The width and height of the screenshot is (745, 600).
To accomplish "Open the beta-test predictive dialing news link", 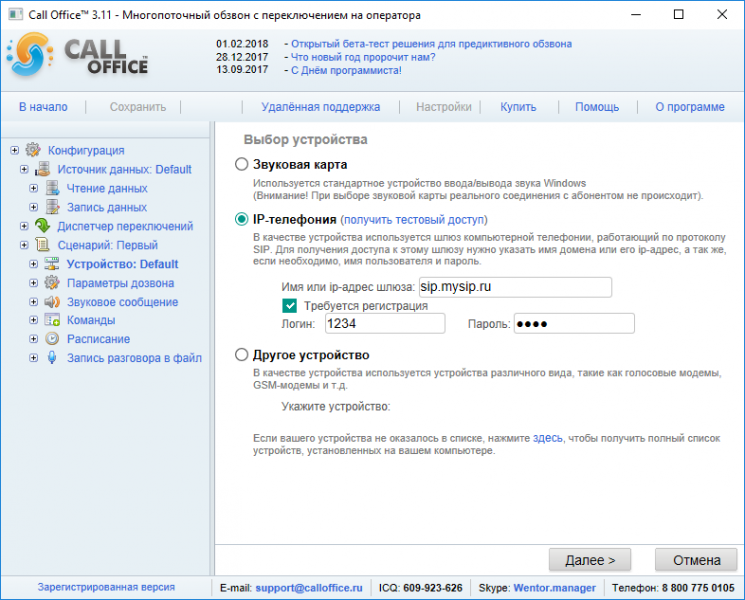I will [431, 44].
